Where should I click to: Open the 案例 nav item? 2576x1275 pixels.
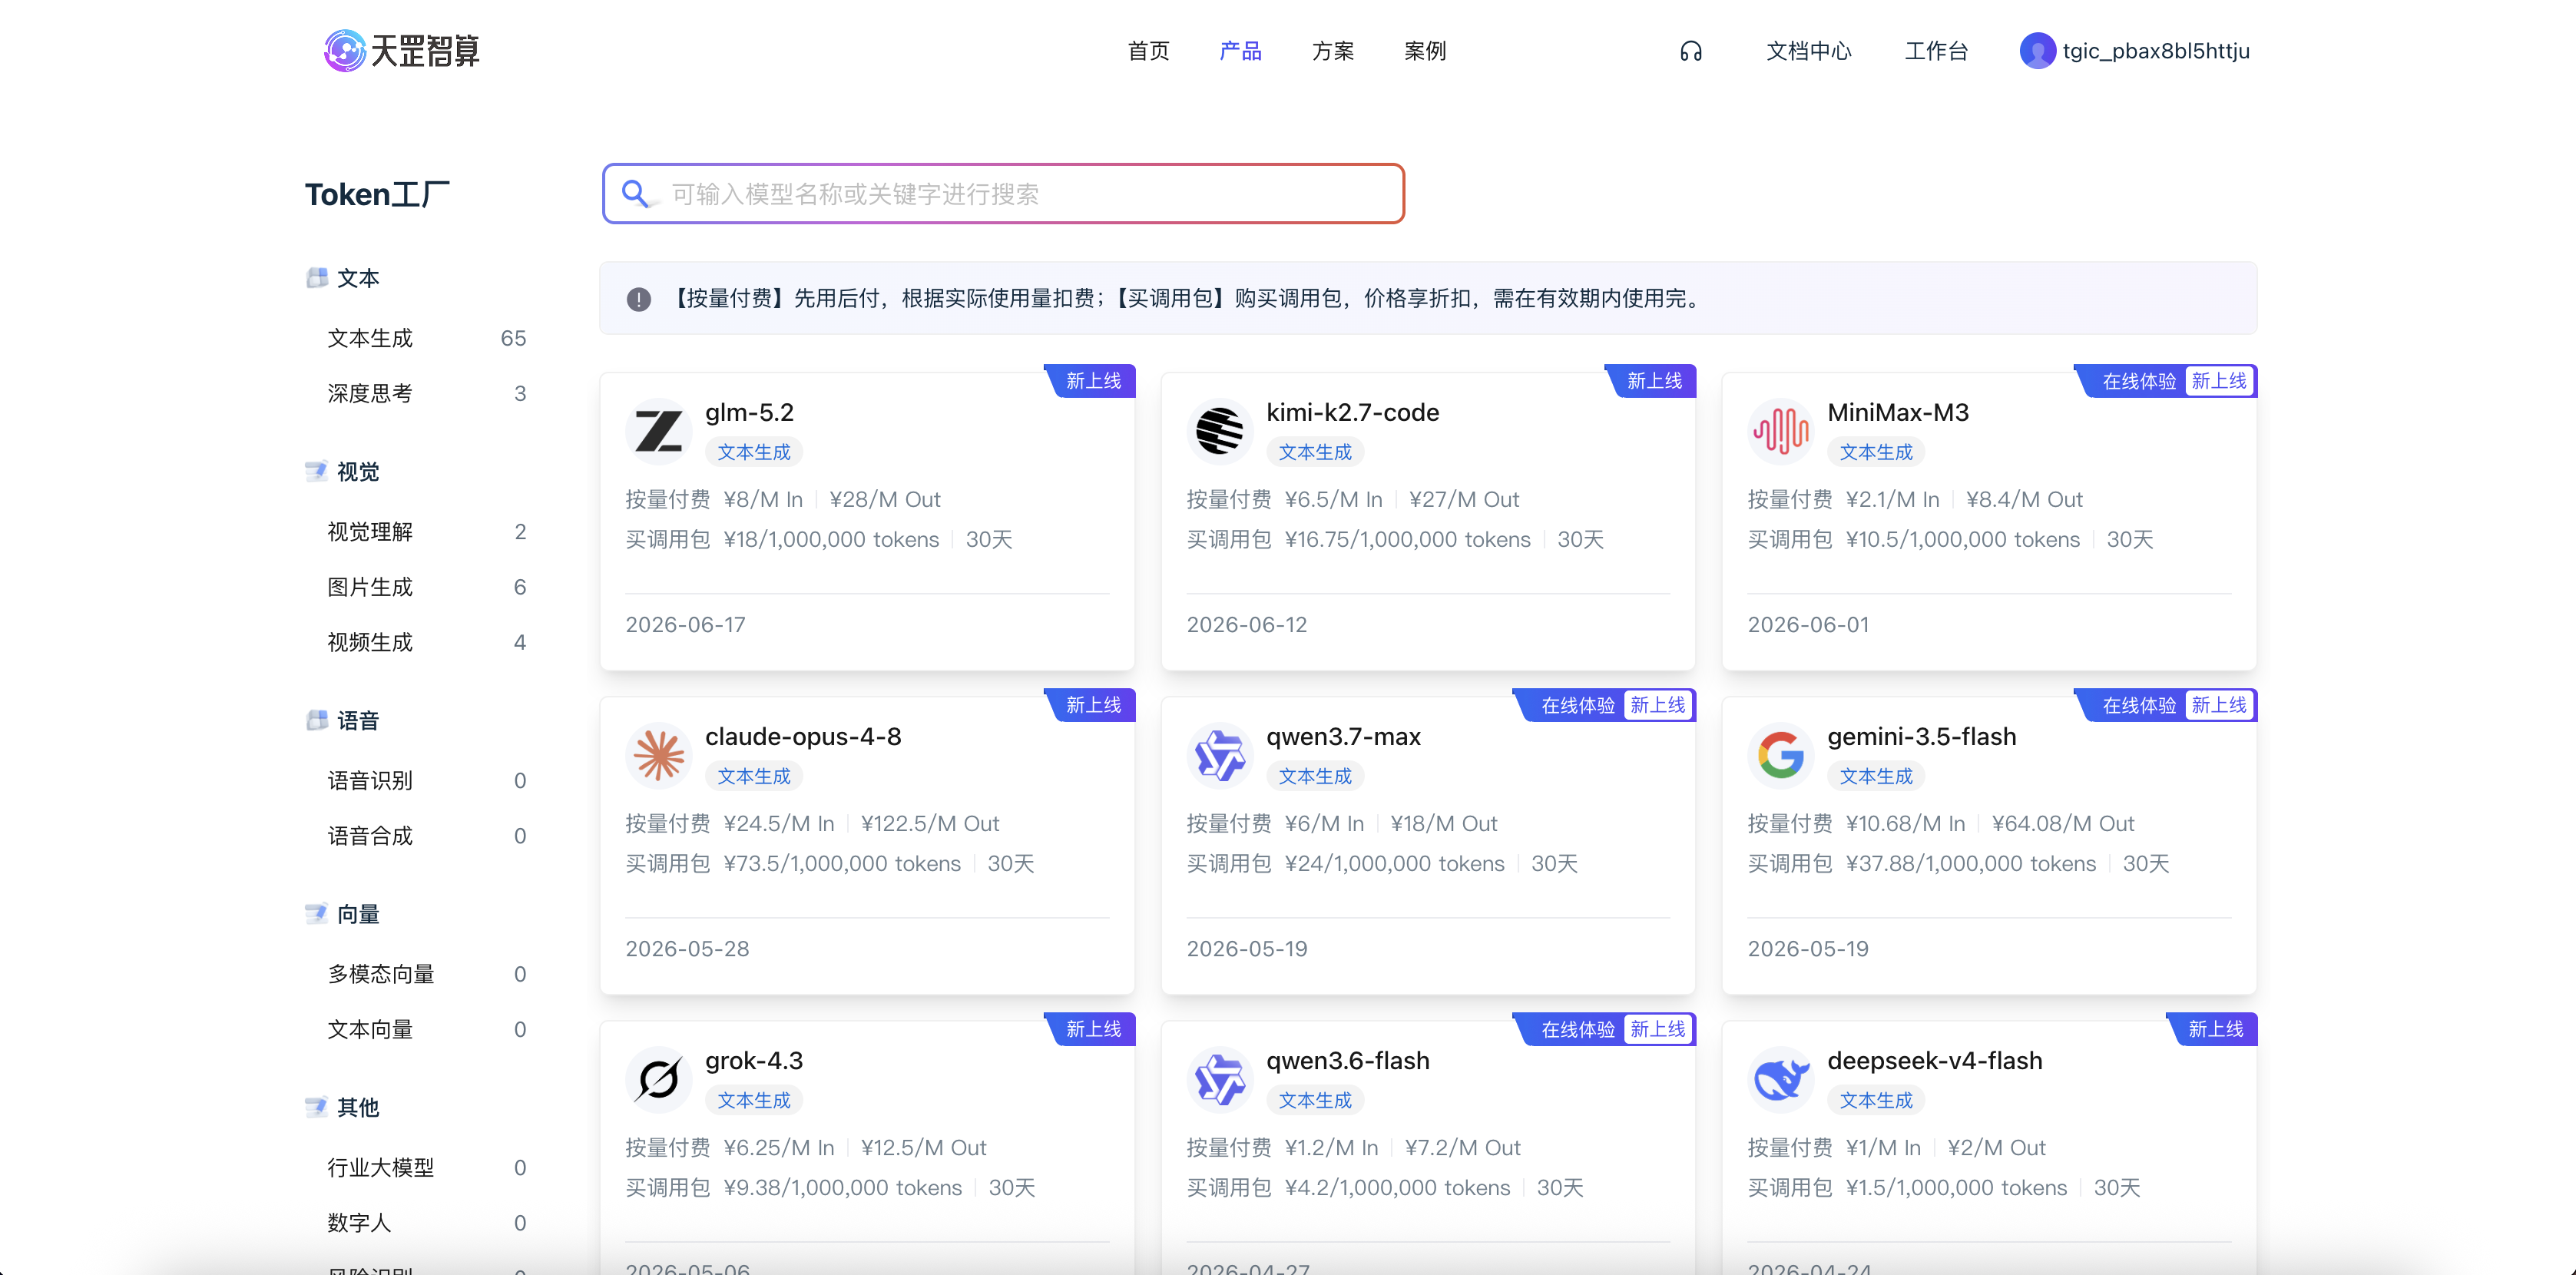pos(1424,51)
